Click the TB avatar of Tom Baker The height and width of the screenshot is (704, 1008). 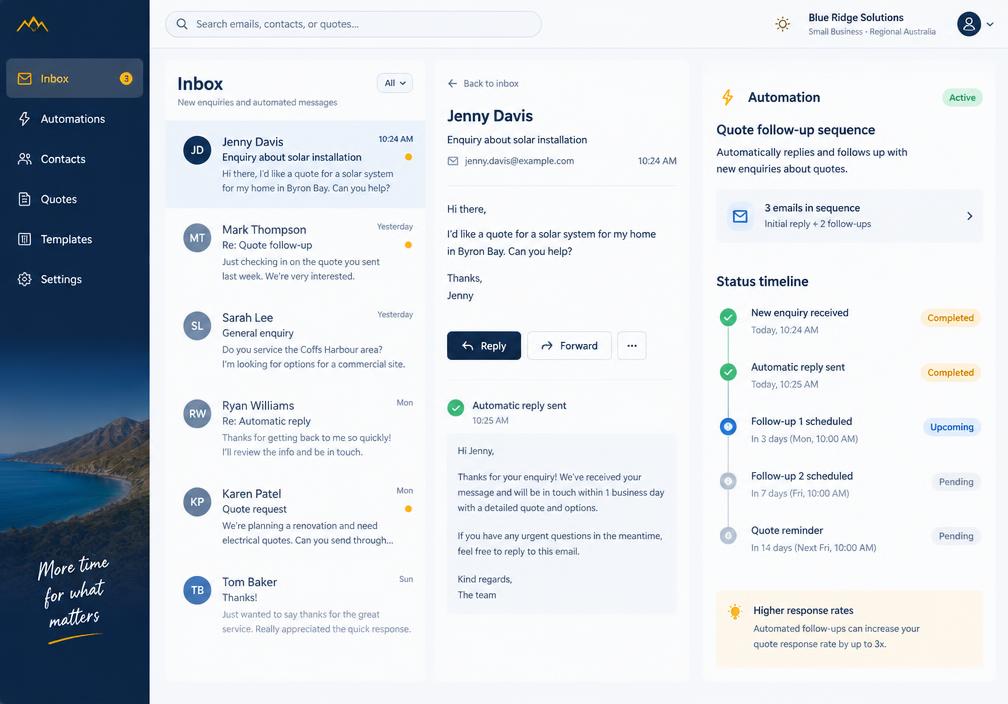click(197, 590)
